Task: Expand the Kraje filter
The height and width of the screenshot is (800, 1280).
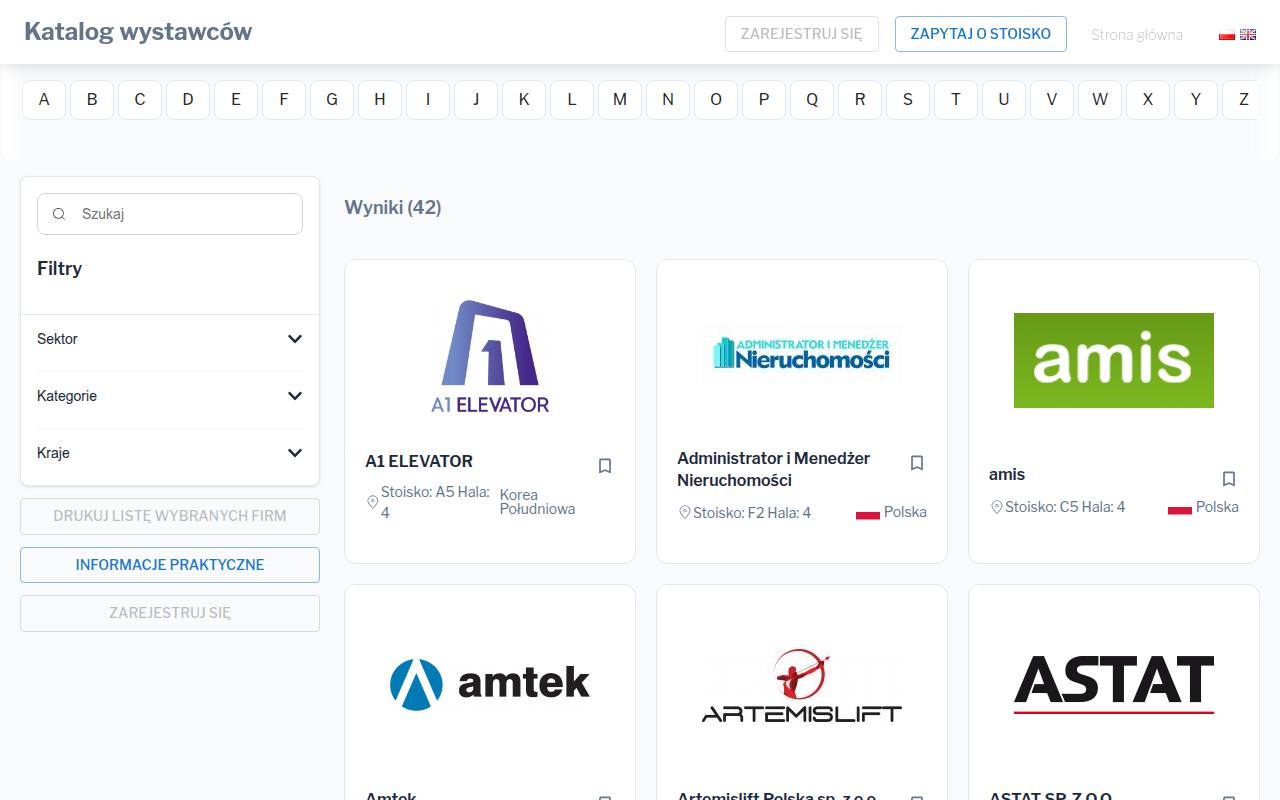Action: point(170,453)
